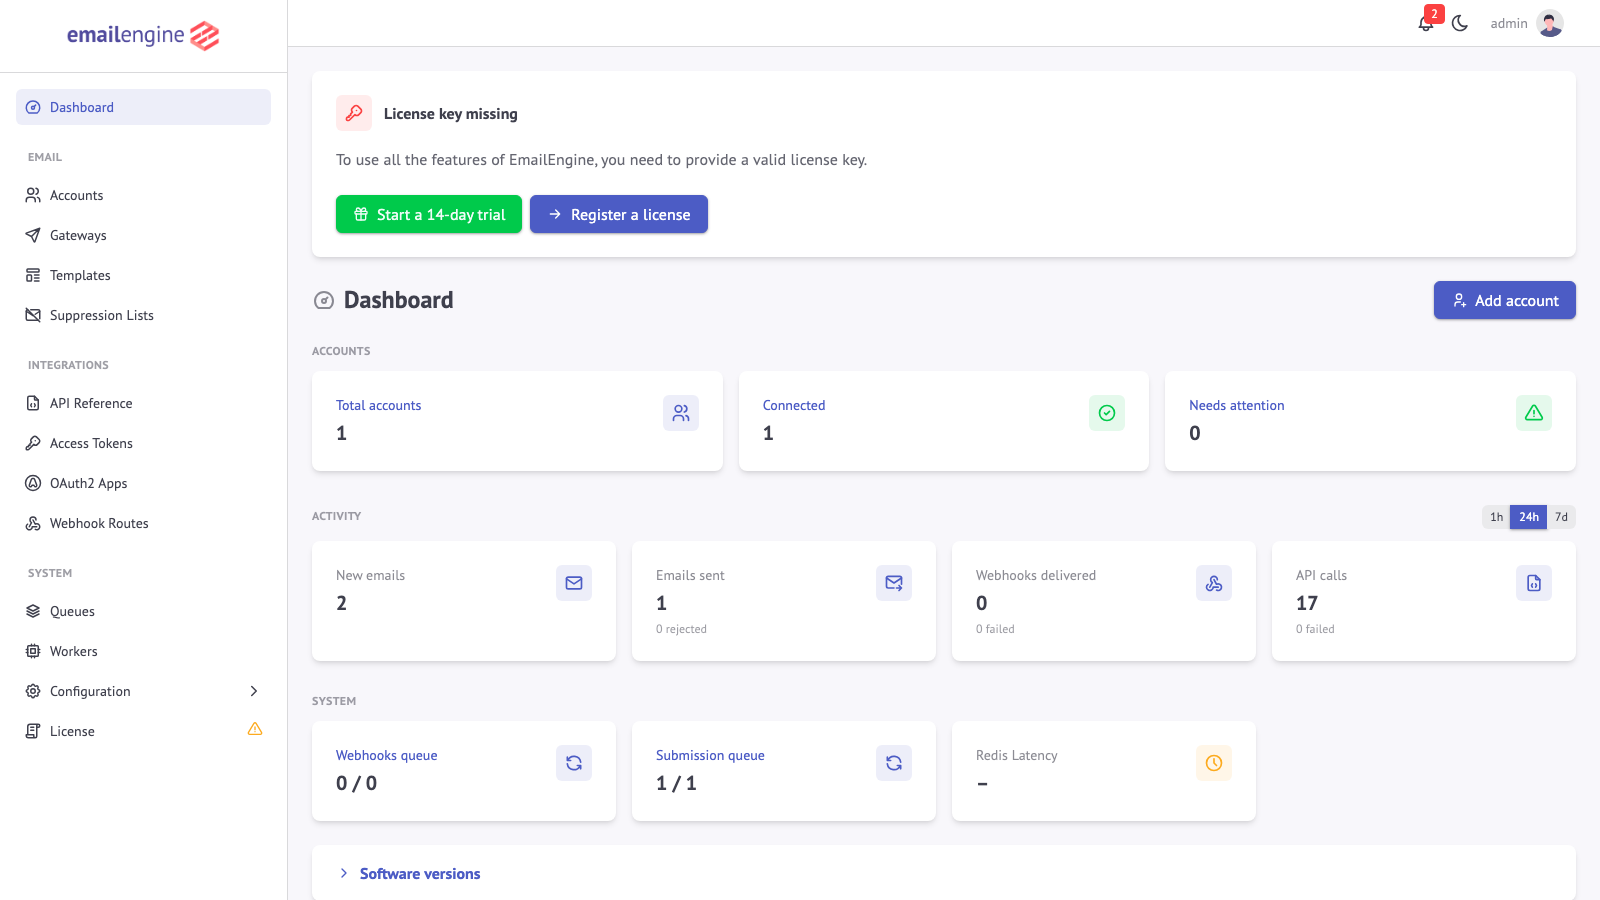Open the Workers page
The height and width of the screenshot is (900, 1600).
click(143, 651)
